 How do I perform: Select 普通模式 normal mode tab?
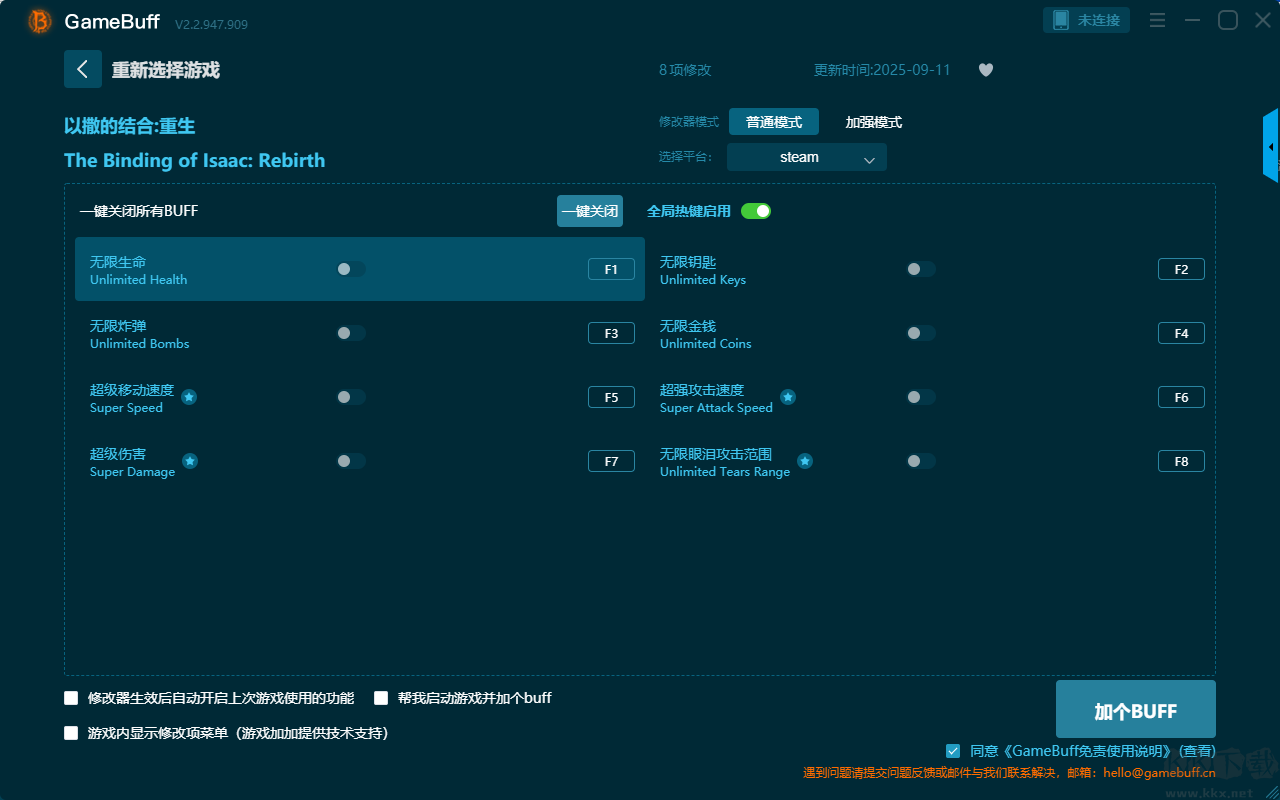pyautogui.click(x=774, y=122)
